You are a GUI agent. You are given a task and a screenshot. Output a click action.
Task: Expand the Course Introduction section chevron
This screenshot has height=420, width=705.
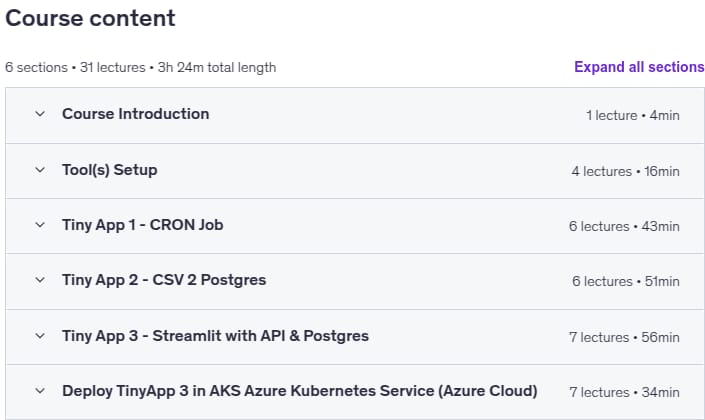(40, 114)
